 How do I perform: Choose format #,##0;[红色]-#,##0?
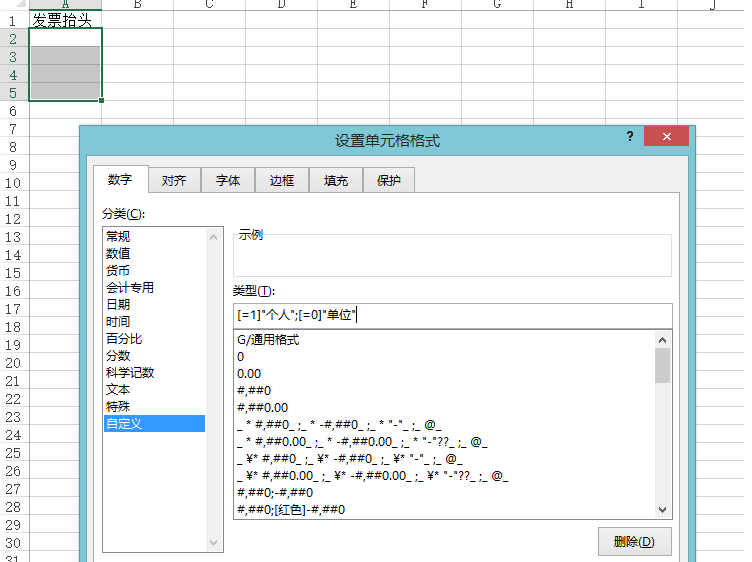(444, 510)
